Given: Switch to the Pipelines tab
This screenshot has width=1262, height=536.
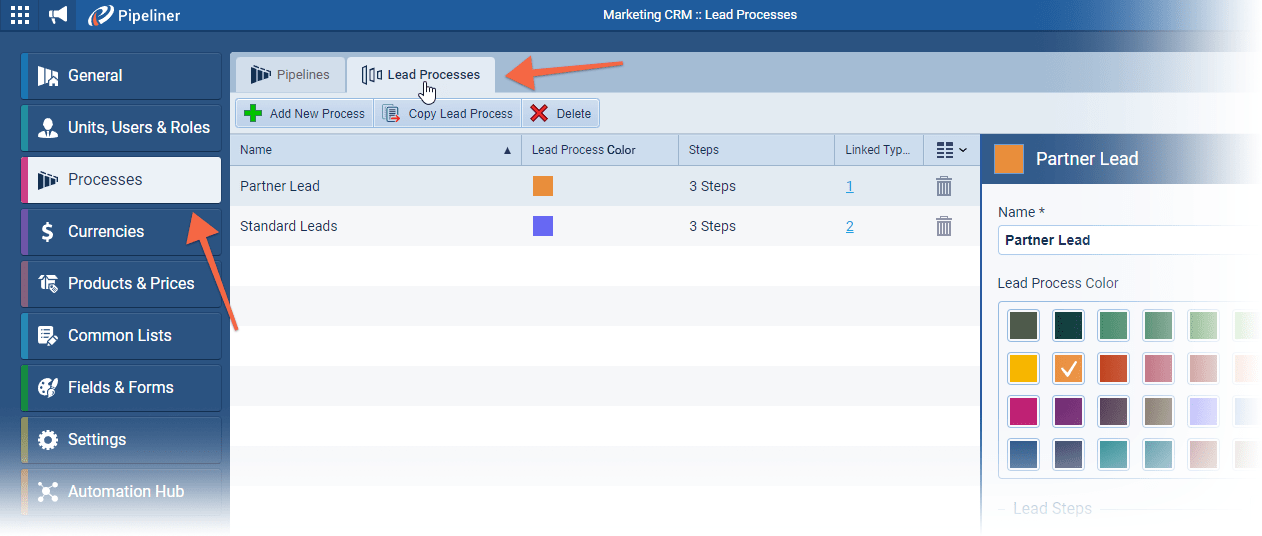Looking at the screenshot, I should pyautogui.click(x=290, y=75).
